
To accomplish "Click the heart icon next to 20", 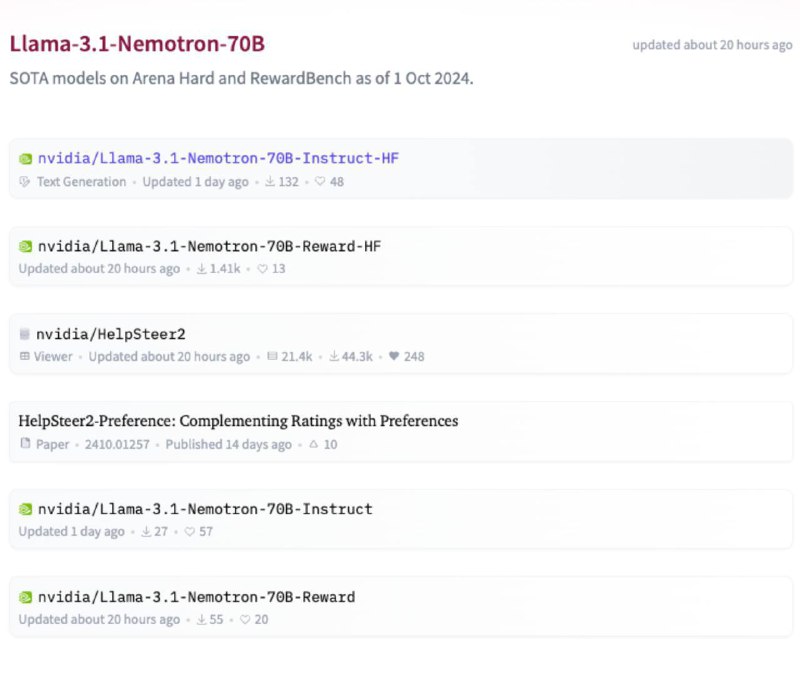I will click(245, 619).
